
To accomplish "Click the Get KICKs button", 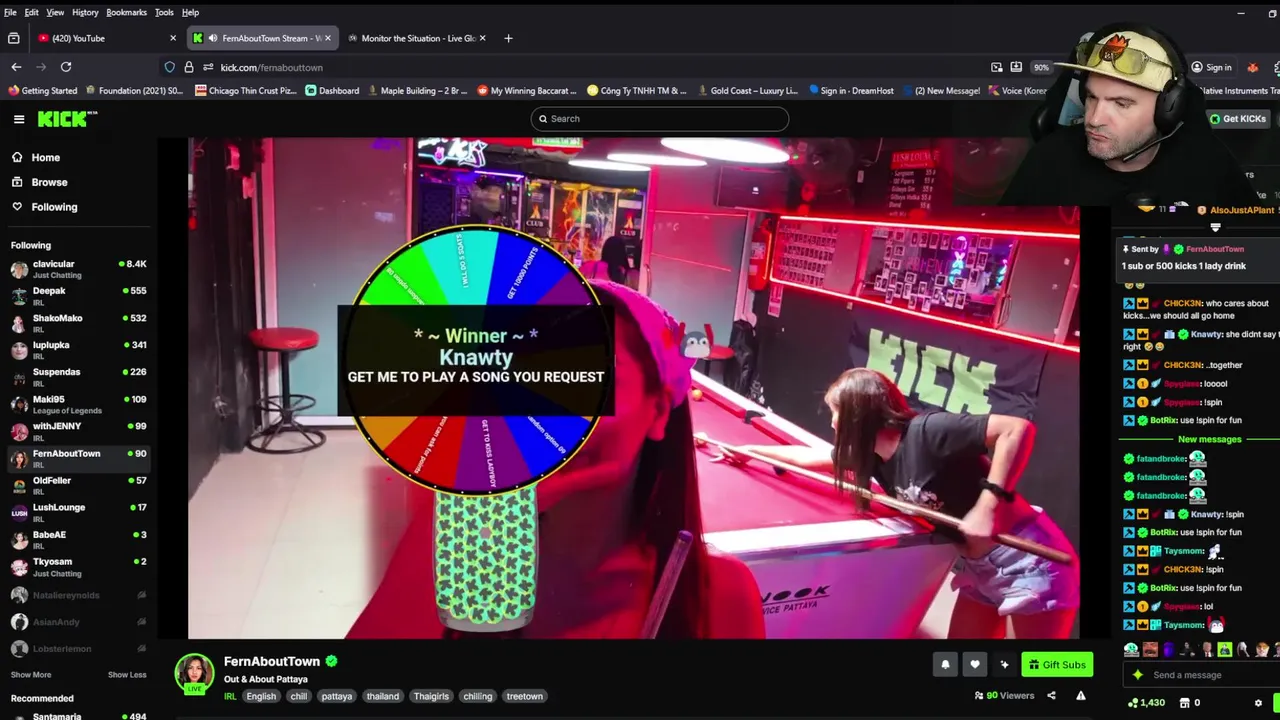I will (x=1238, y=119).
